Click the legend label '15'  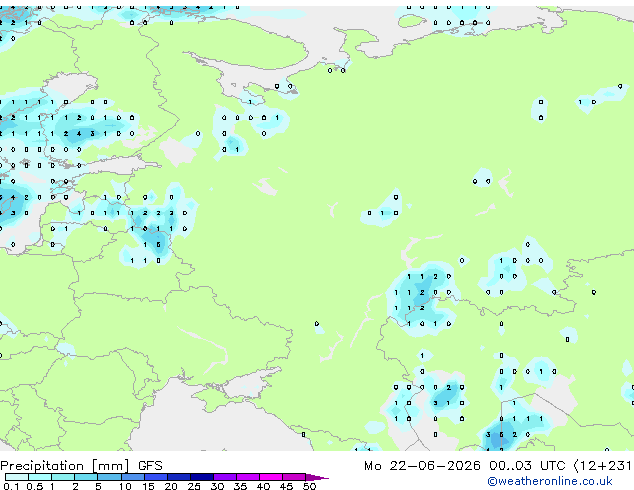point(148,486)
